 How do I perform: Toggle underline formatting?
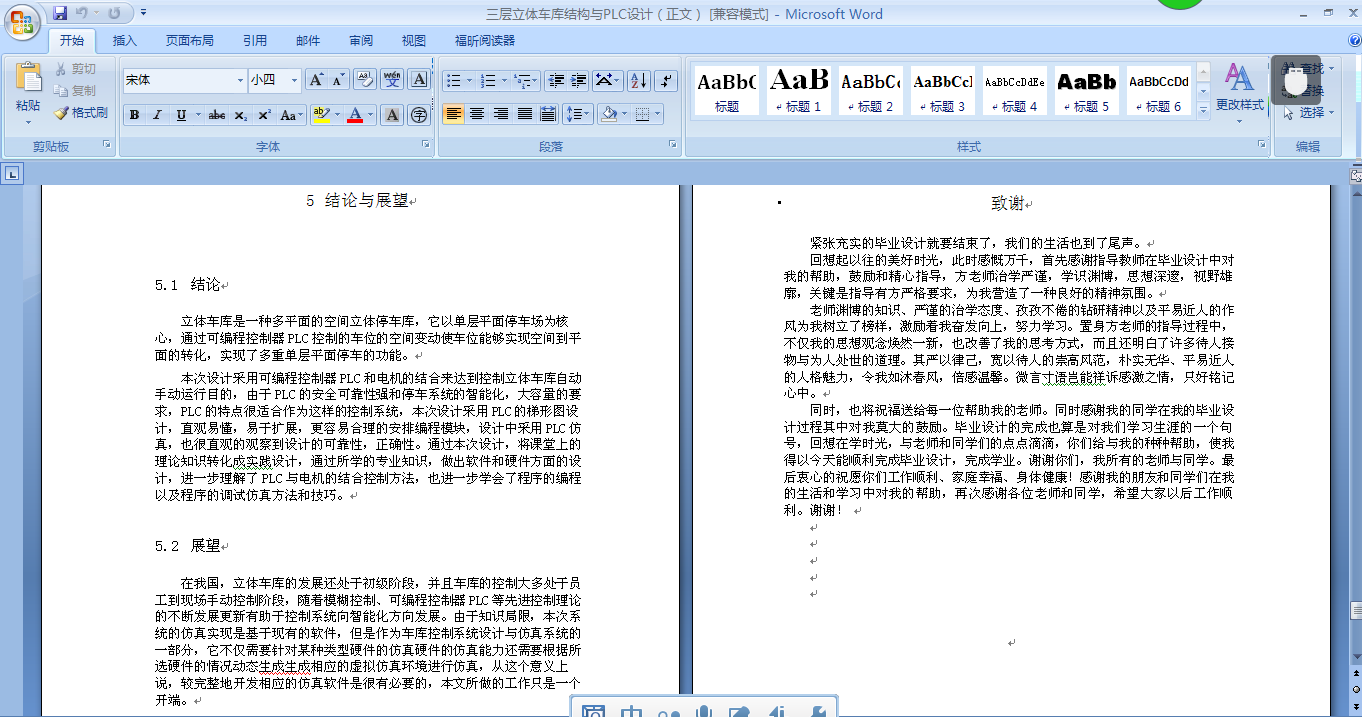(180, 115)
